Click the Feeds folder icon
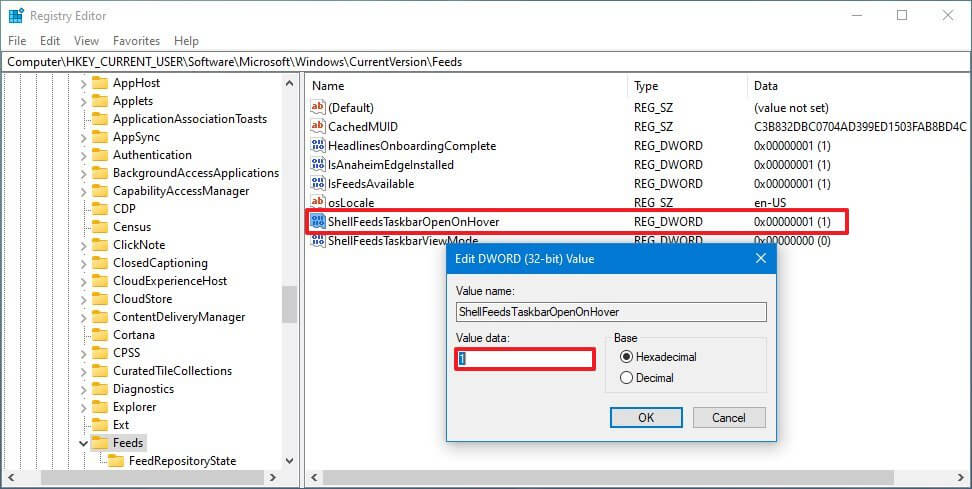Image resolution: width=972 pixels, height=489 pixels. click(100, 443)
